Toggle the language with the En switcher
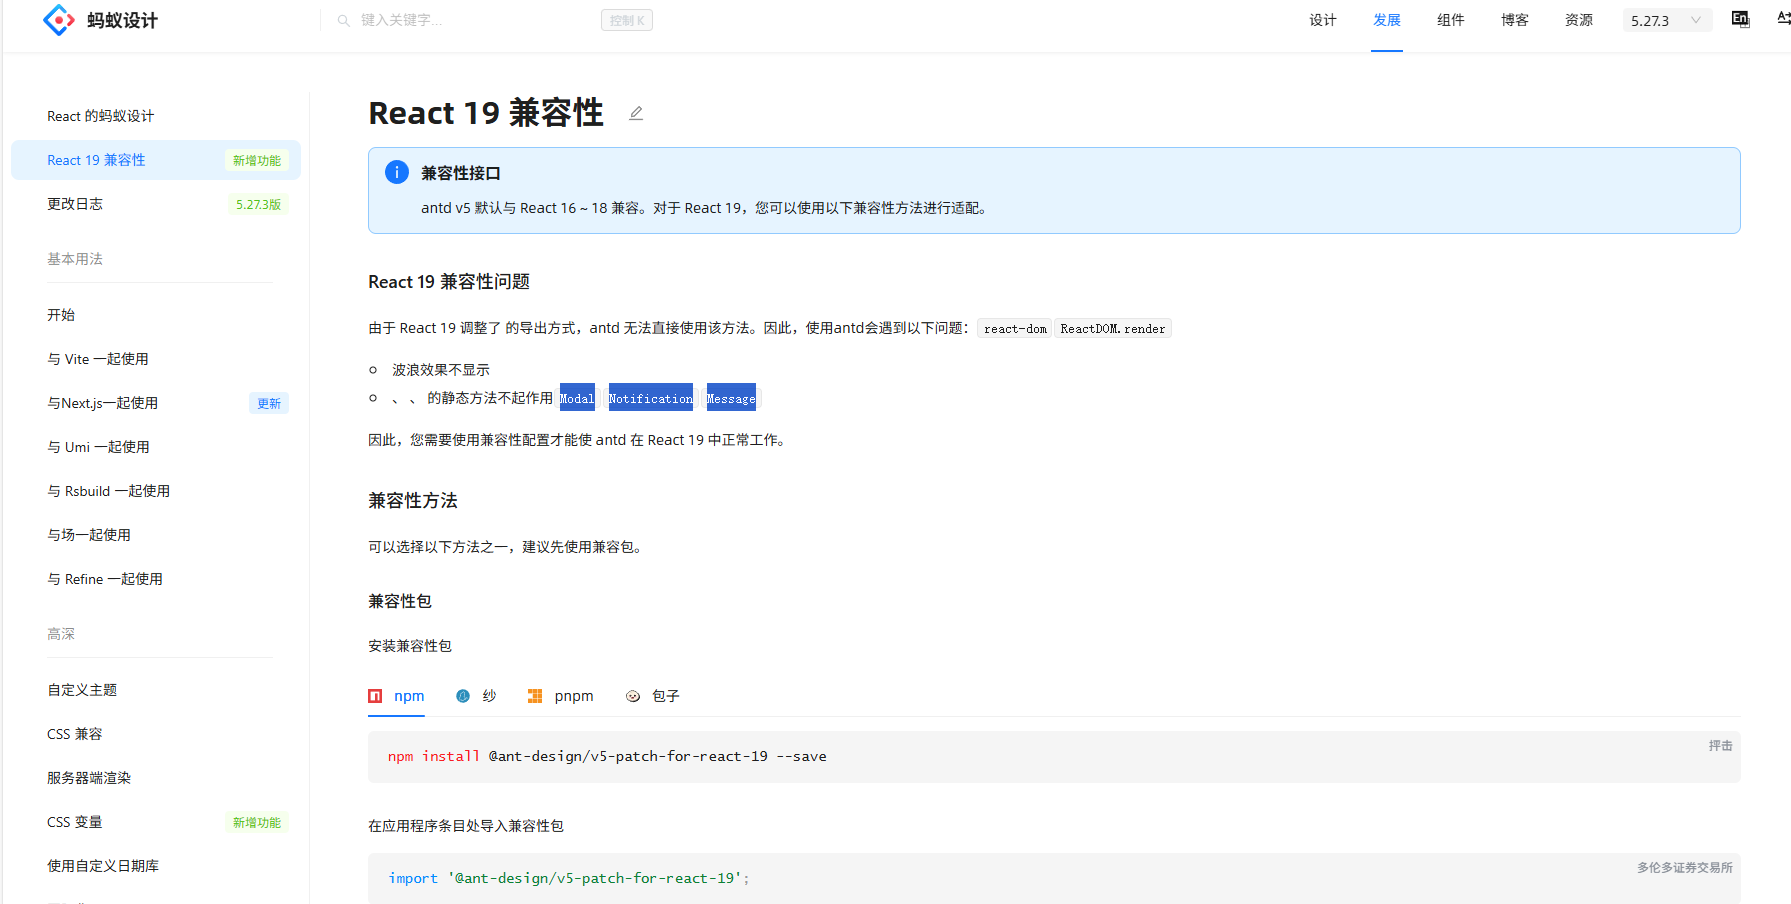The height and width of the screenshot is (904, 1791). [1740, 18]
